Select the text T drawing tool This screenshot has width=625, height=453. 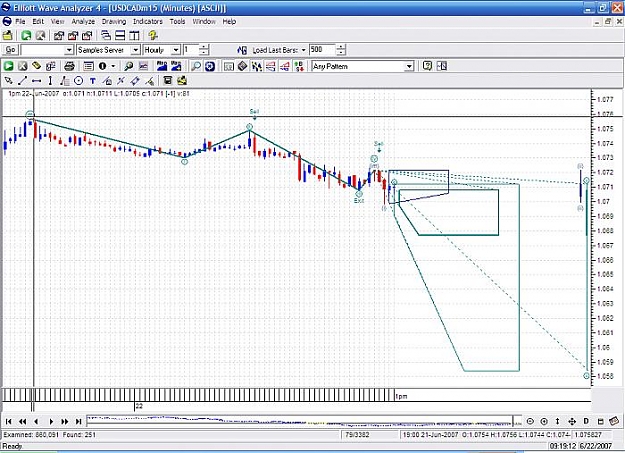point(92,81)
